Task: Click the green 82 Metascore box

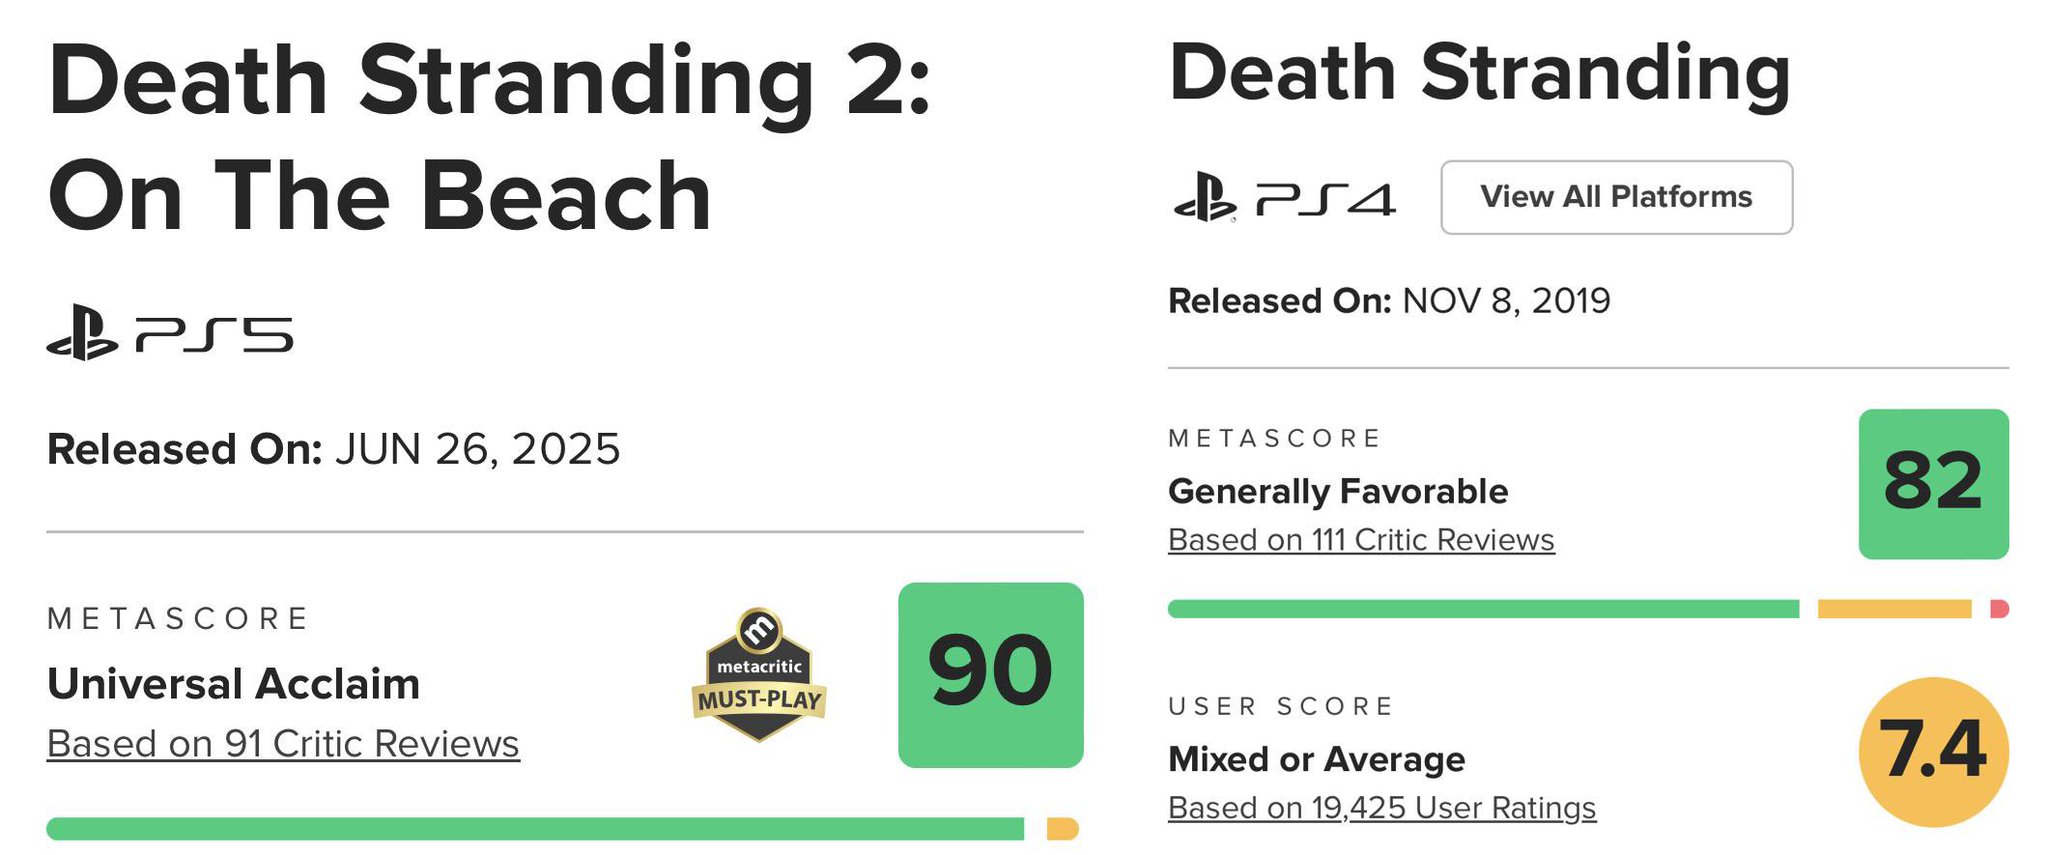Action: tap(1932, 483)
